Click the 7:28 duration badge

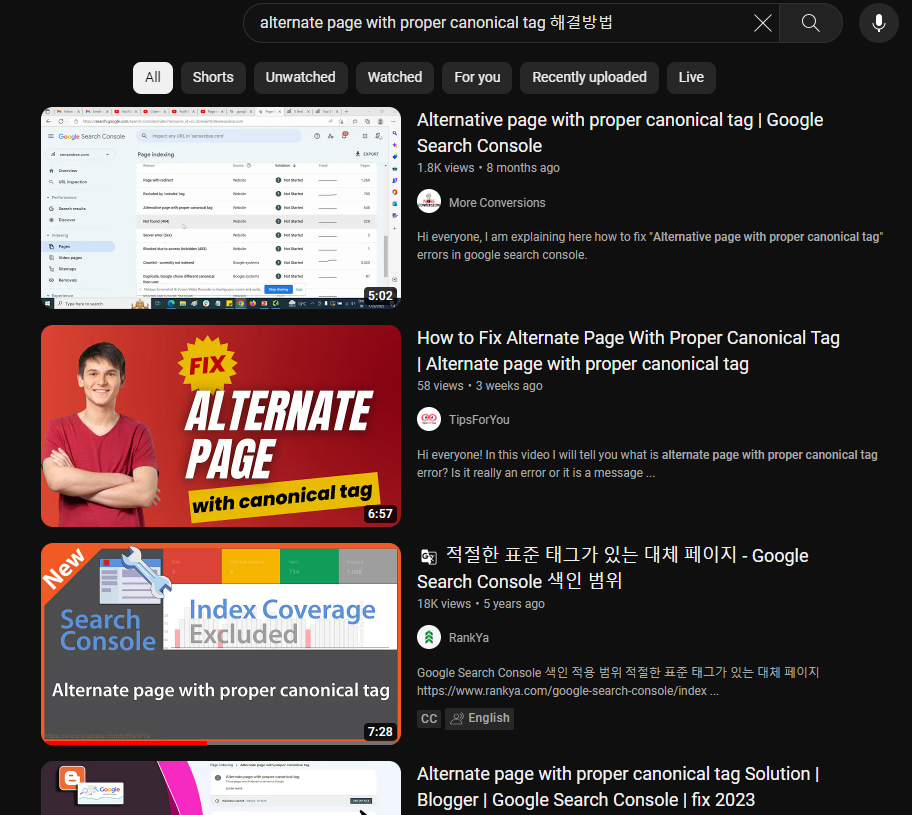pyautogui.click(x=380, y=731)
